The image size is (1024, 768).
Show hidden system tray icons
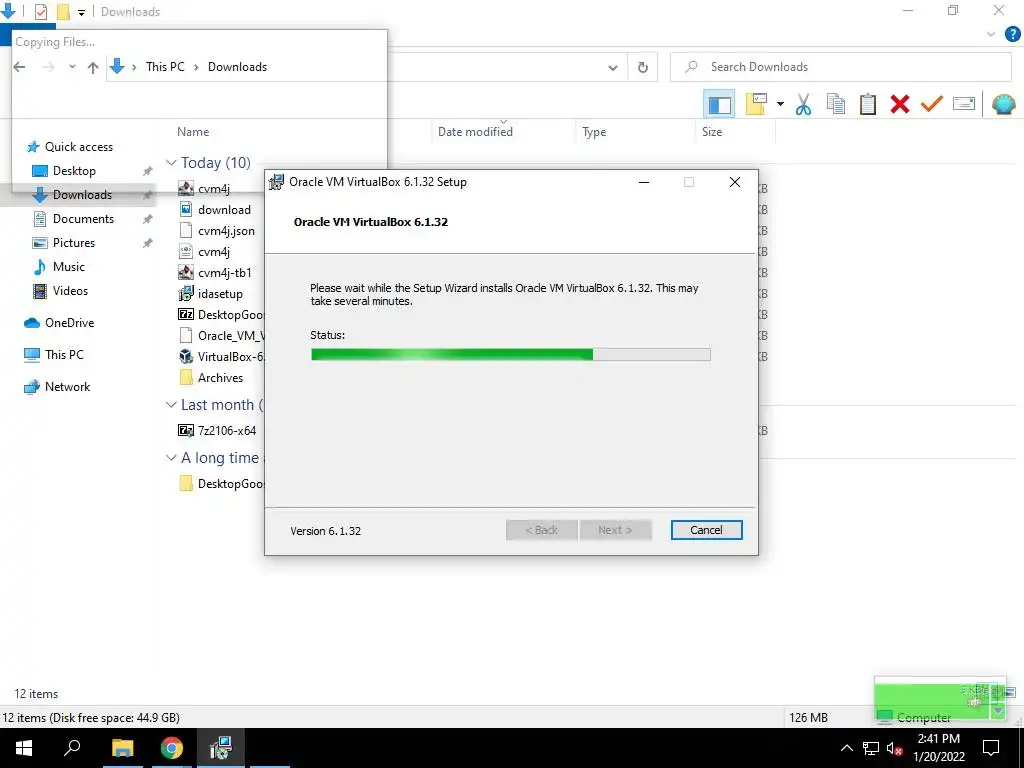tap(846, 748)
